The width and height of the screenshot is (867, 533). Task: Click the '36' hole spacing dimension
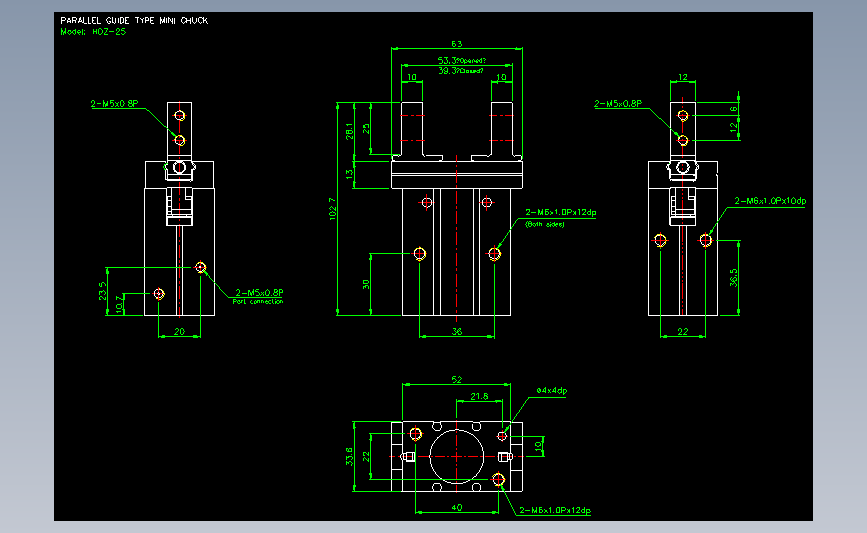(457, 332)
